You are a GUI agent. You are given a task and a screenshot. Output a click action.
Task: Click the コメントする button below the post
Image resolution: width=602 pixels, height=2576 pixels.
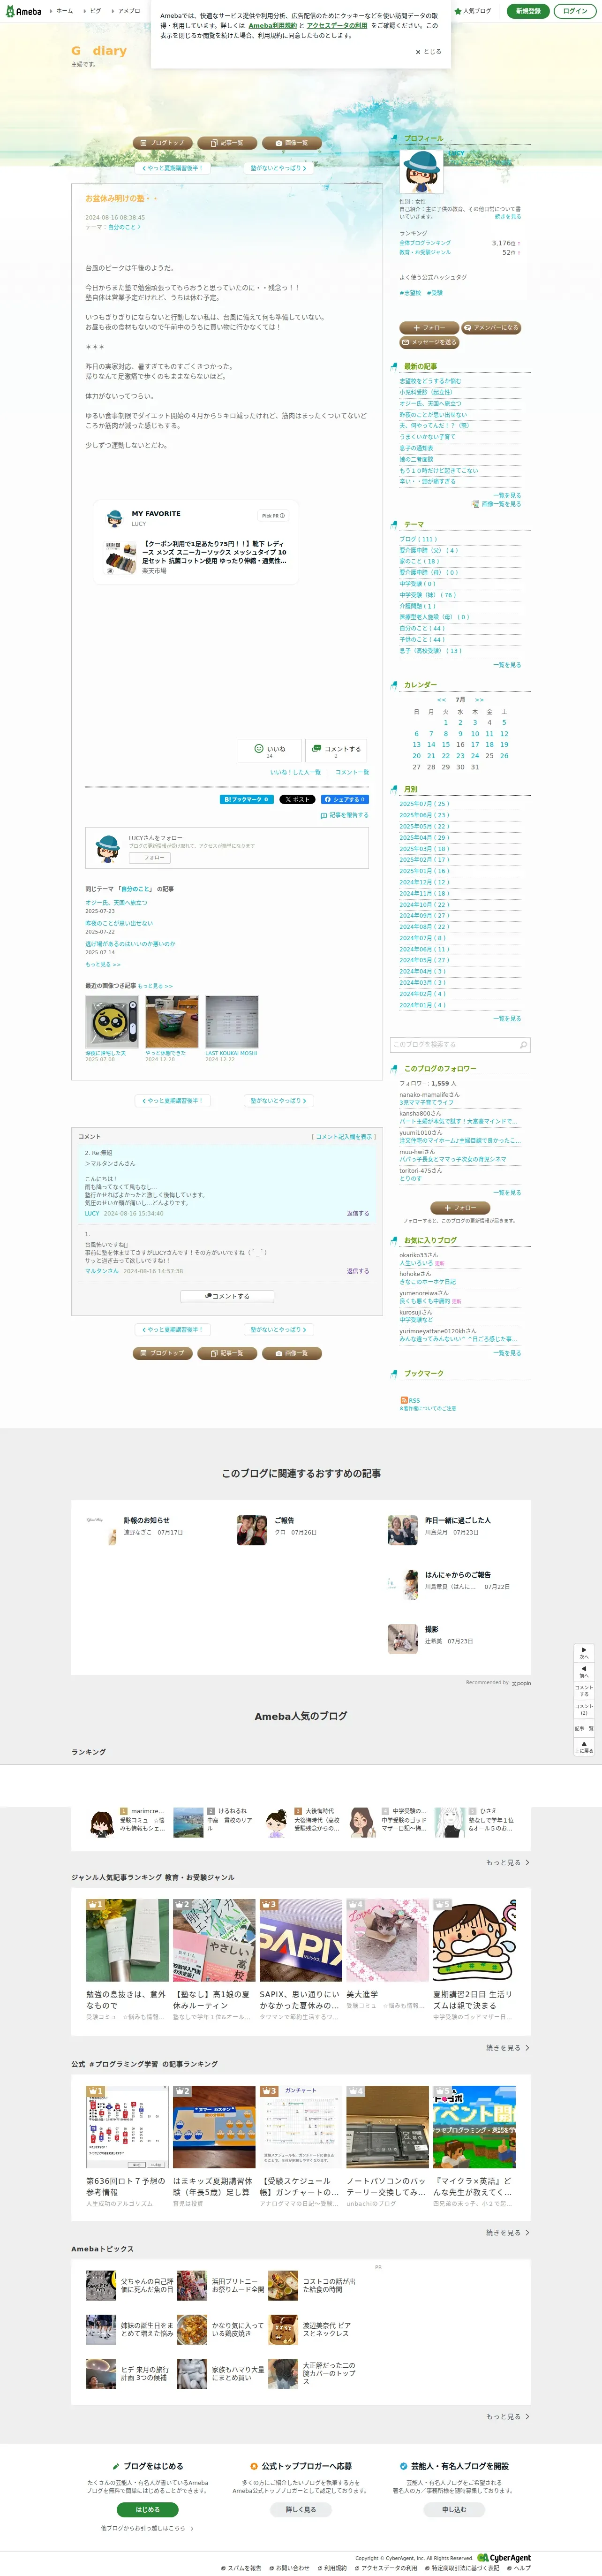pyautogui.click(x=336, y=750)
